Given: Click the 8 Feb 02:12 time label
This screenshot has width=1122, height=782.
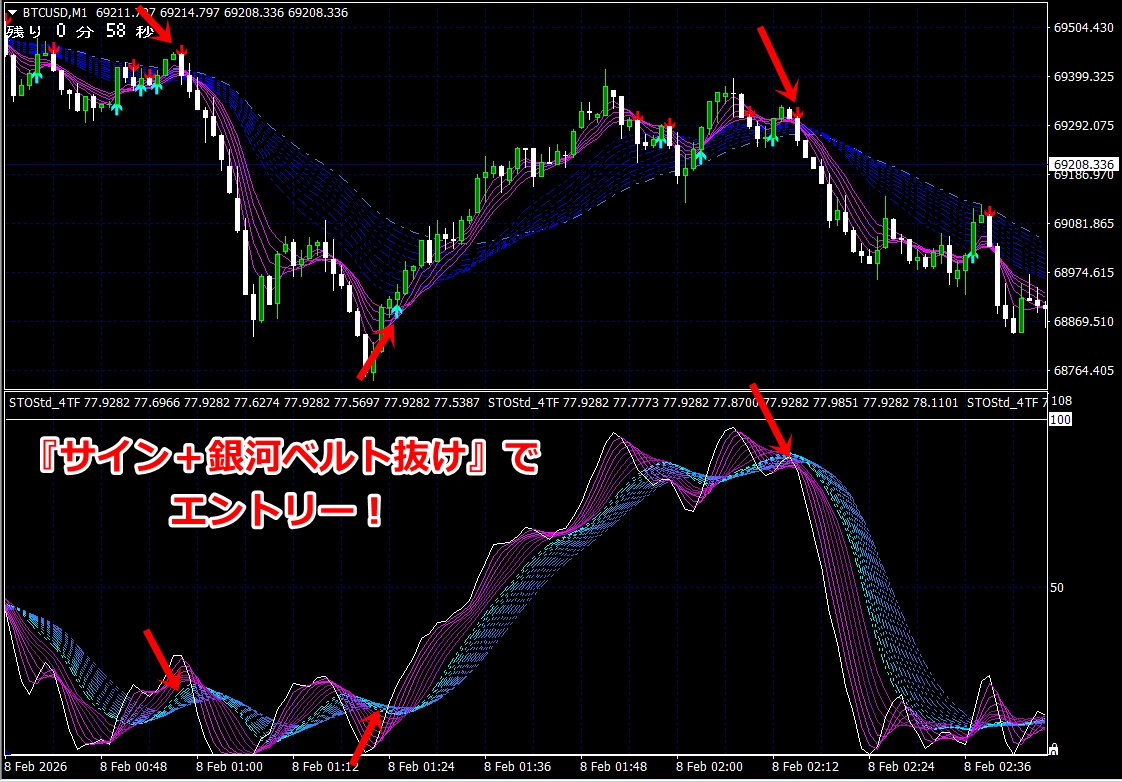Looking at the screenshot, I should [x=805, y=767].
